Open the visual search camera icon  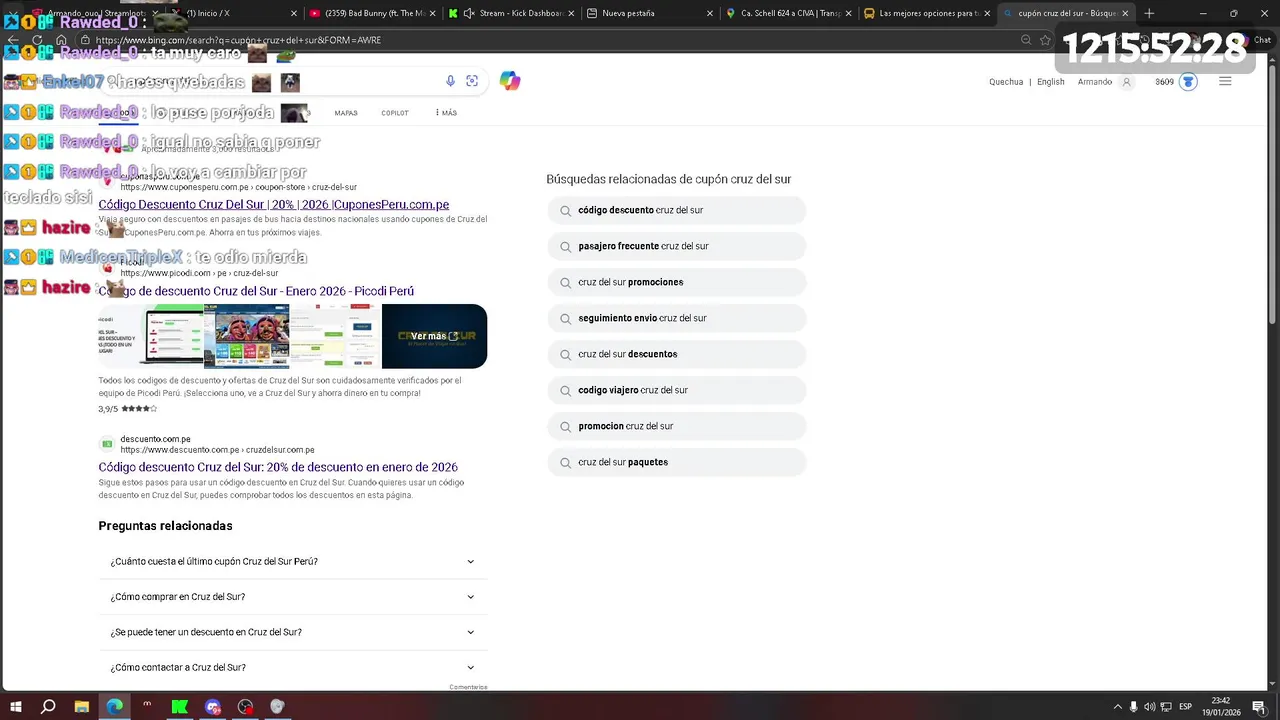coord(472,81)
